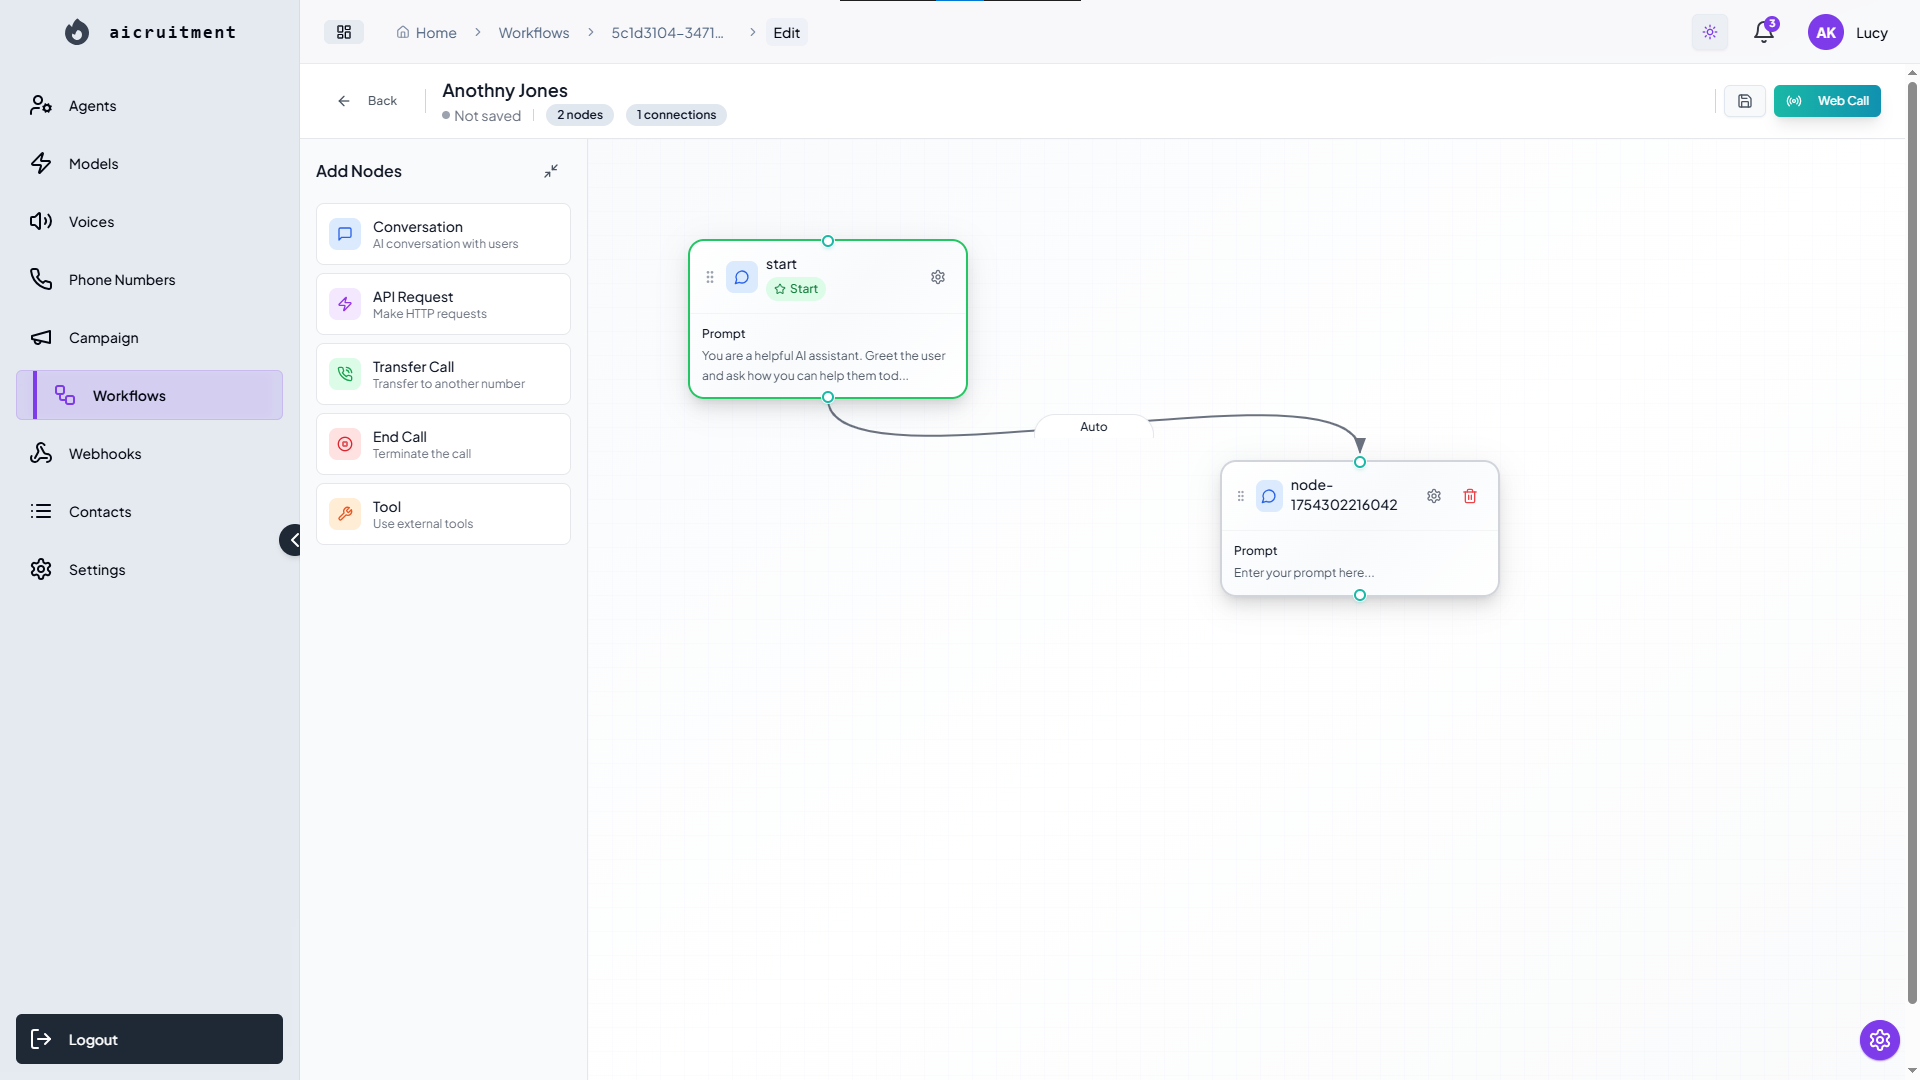Click the Webhooks sidebar icon
Image resolution: width=1920 pixels, height=1080 pixels.
(x=41, y=453)
